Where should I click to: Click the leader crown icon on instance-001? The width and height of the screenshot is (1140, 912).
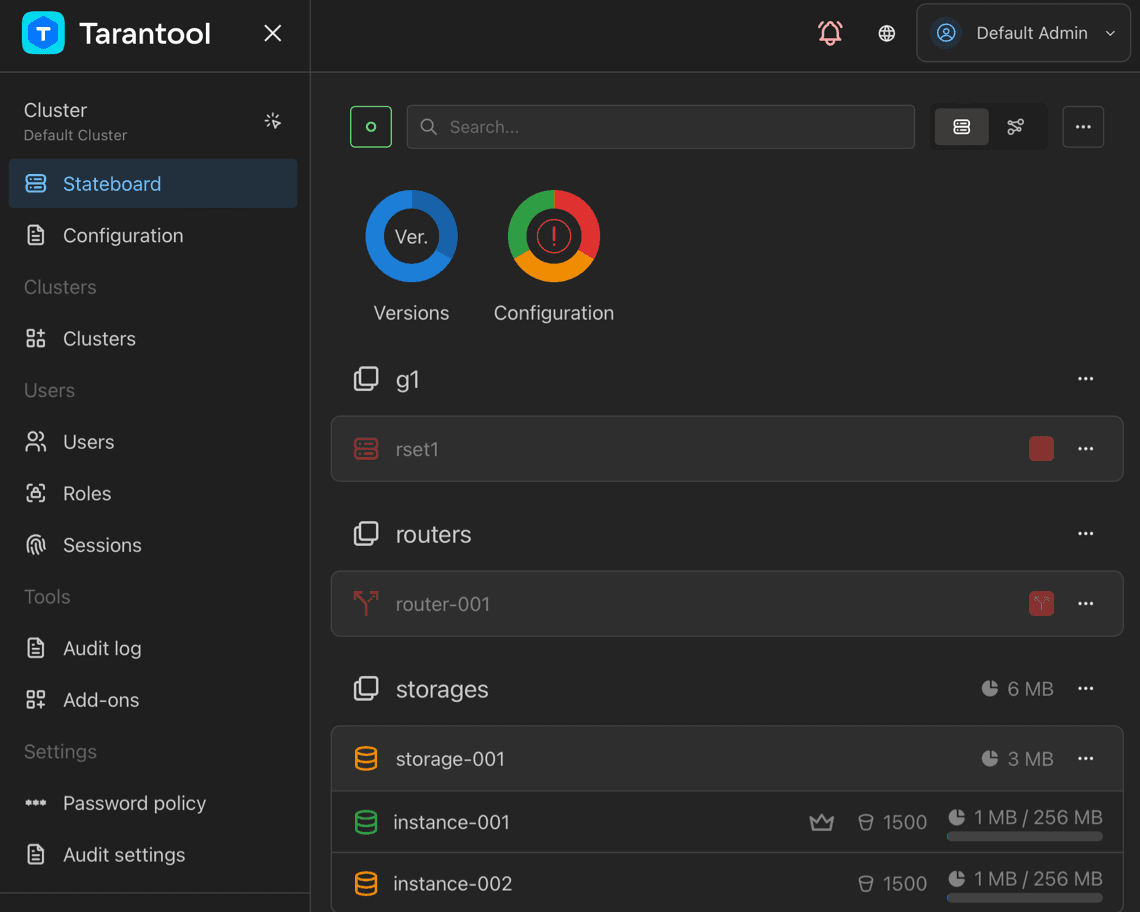click(x=822, y=822)
